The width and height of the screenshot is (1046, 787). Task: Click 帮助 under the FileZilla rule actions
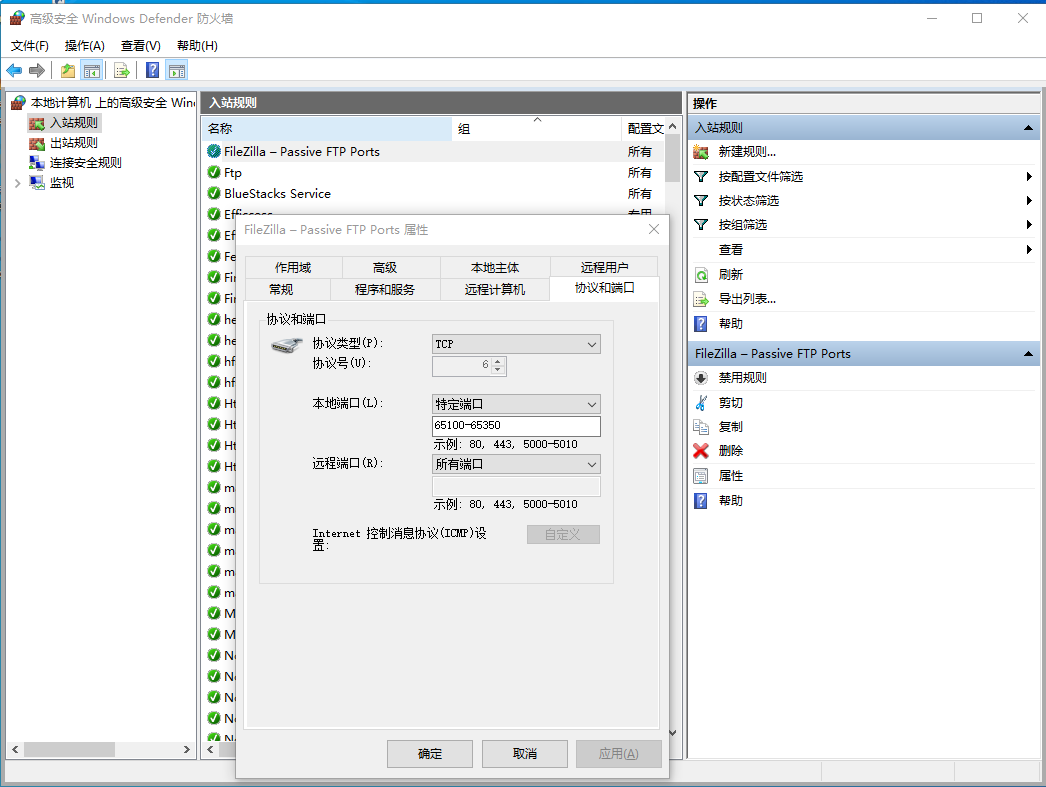tap(730, 501)
